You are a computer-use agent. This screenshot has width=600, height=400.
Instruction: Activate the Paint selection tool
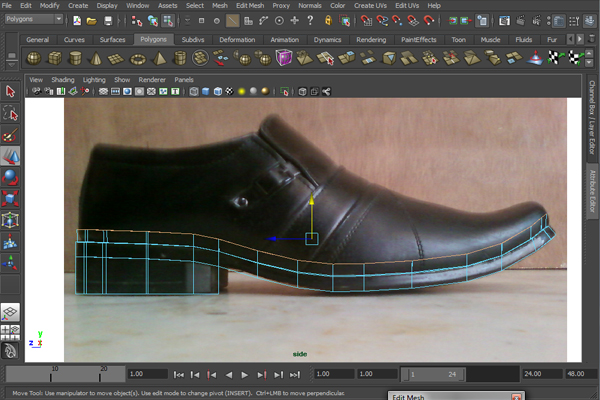(x=10, y=135)
